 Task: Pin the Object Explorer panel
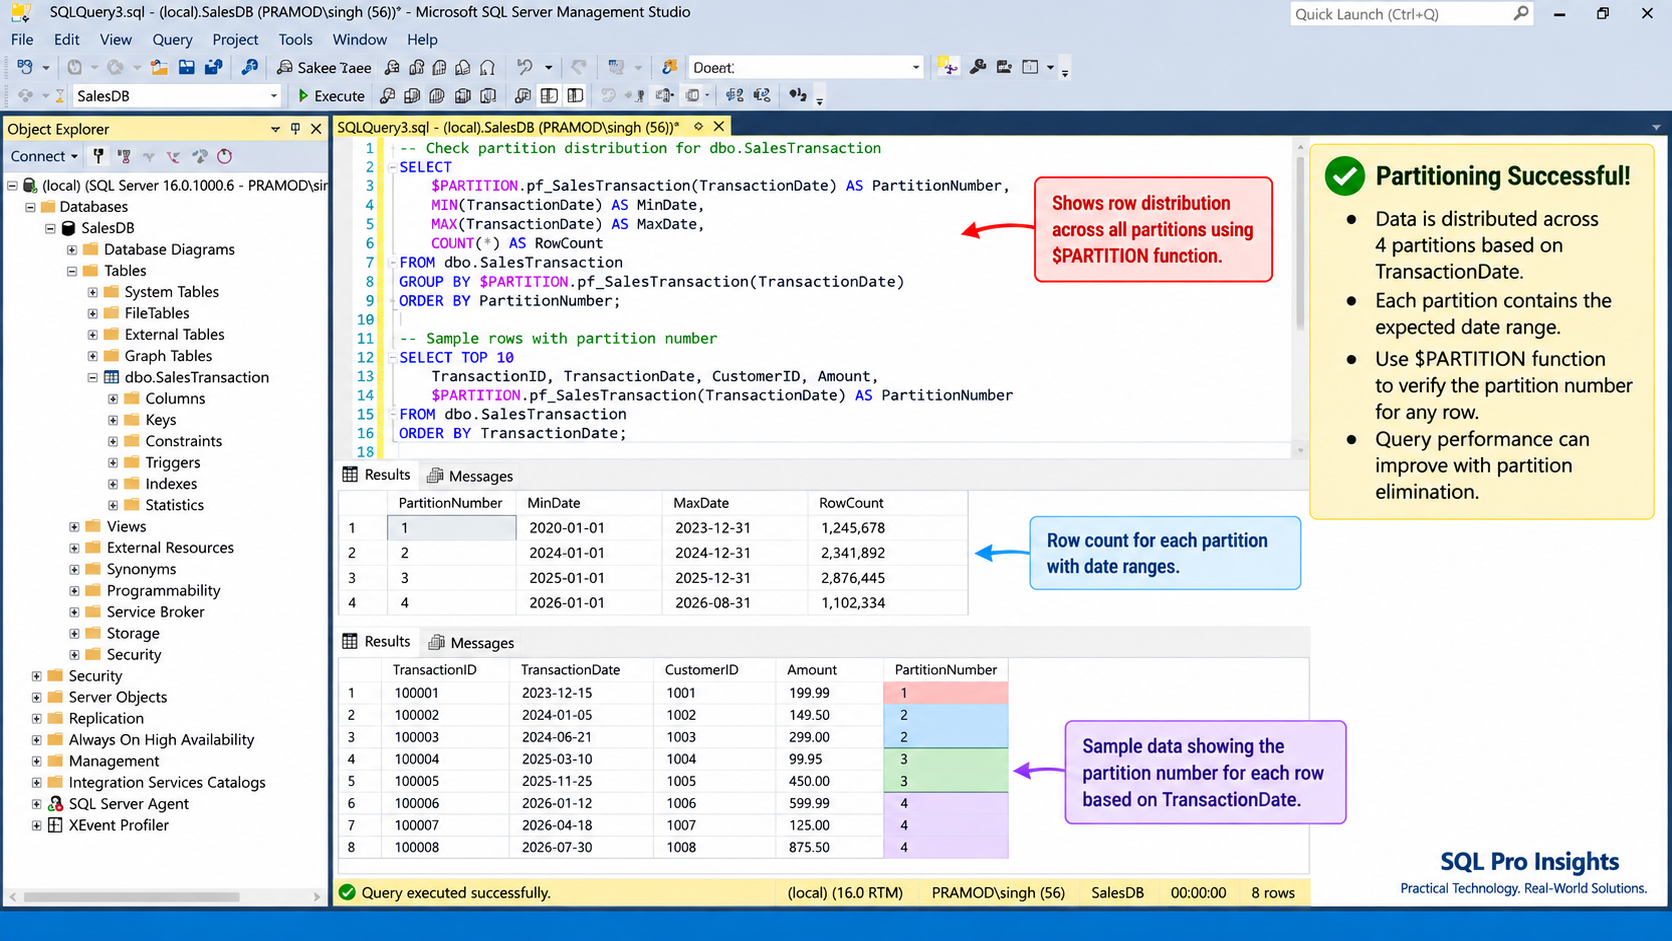(x=295, y=129)
